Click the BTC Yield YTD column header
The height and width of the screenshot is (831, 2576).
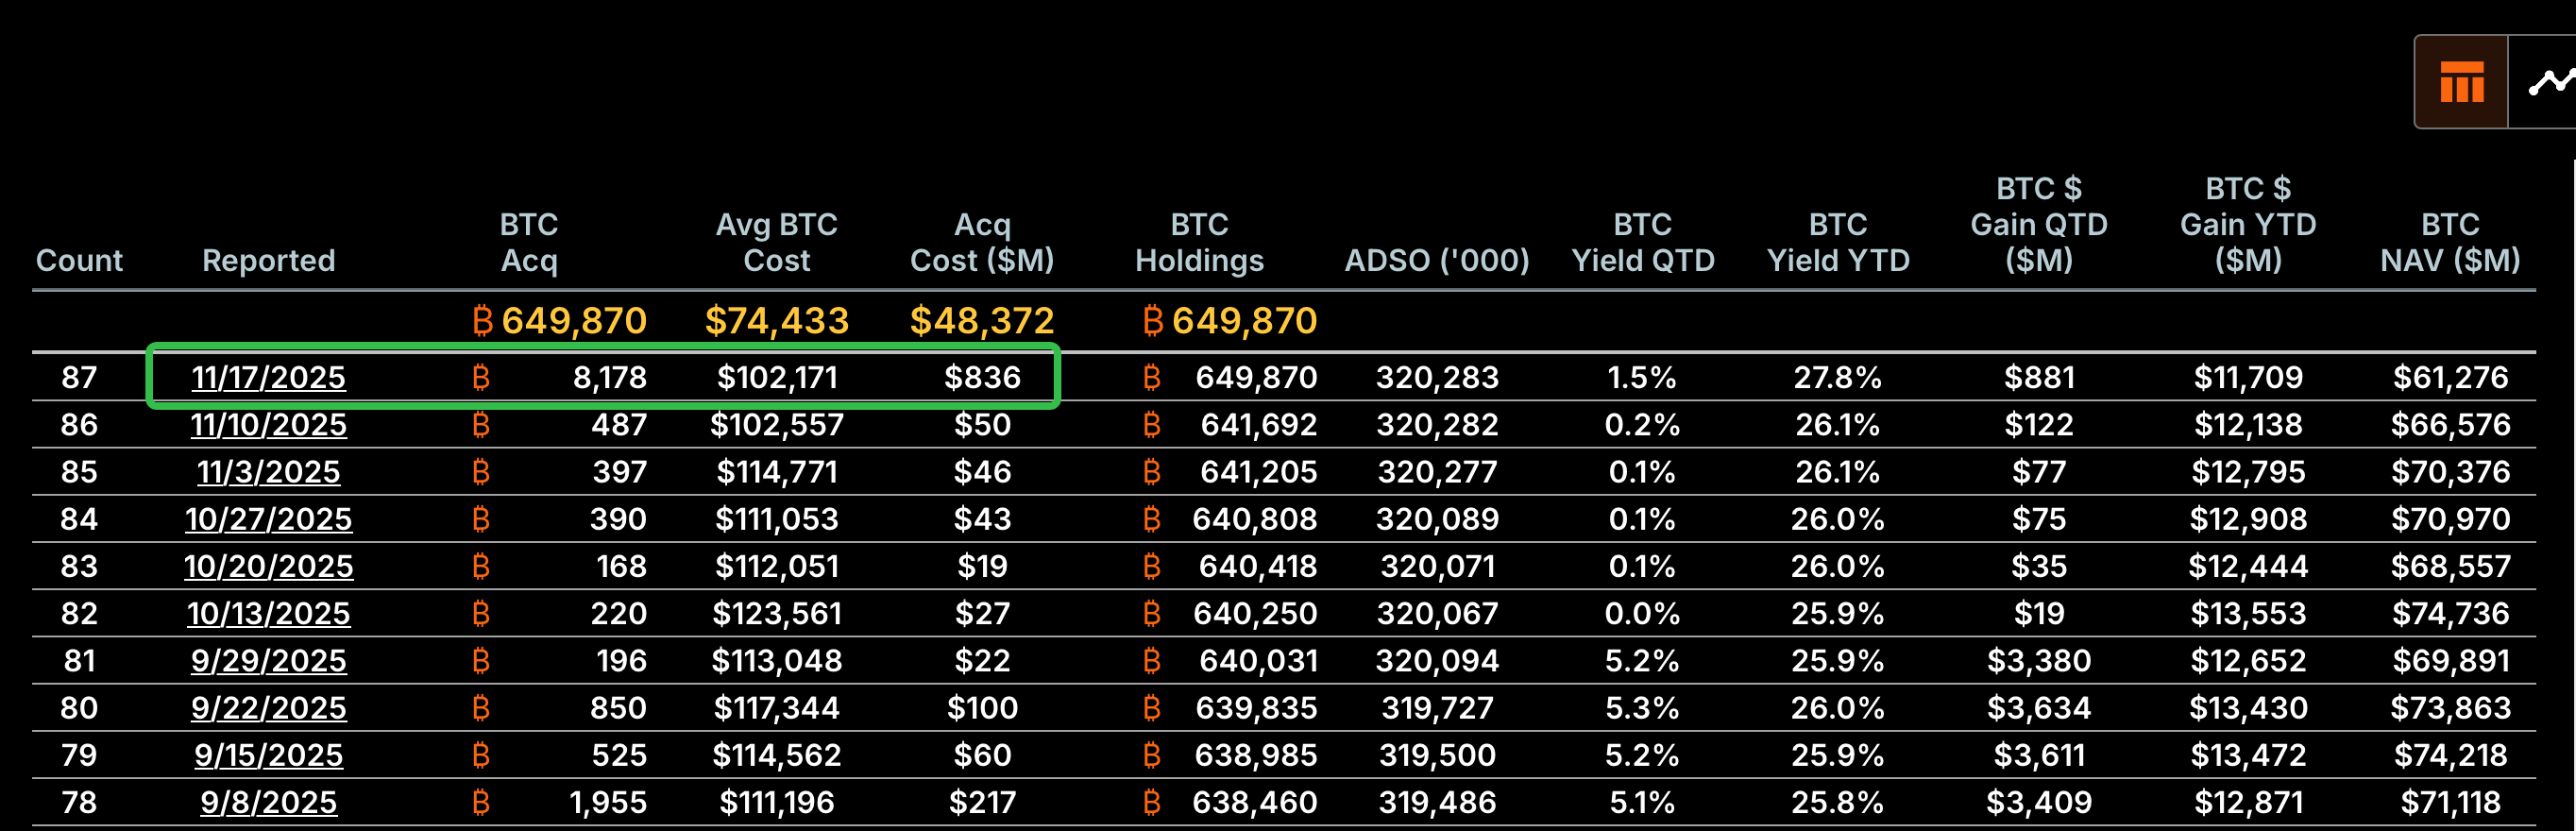click(x=1838, y=243)
